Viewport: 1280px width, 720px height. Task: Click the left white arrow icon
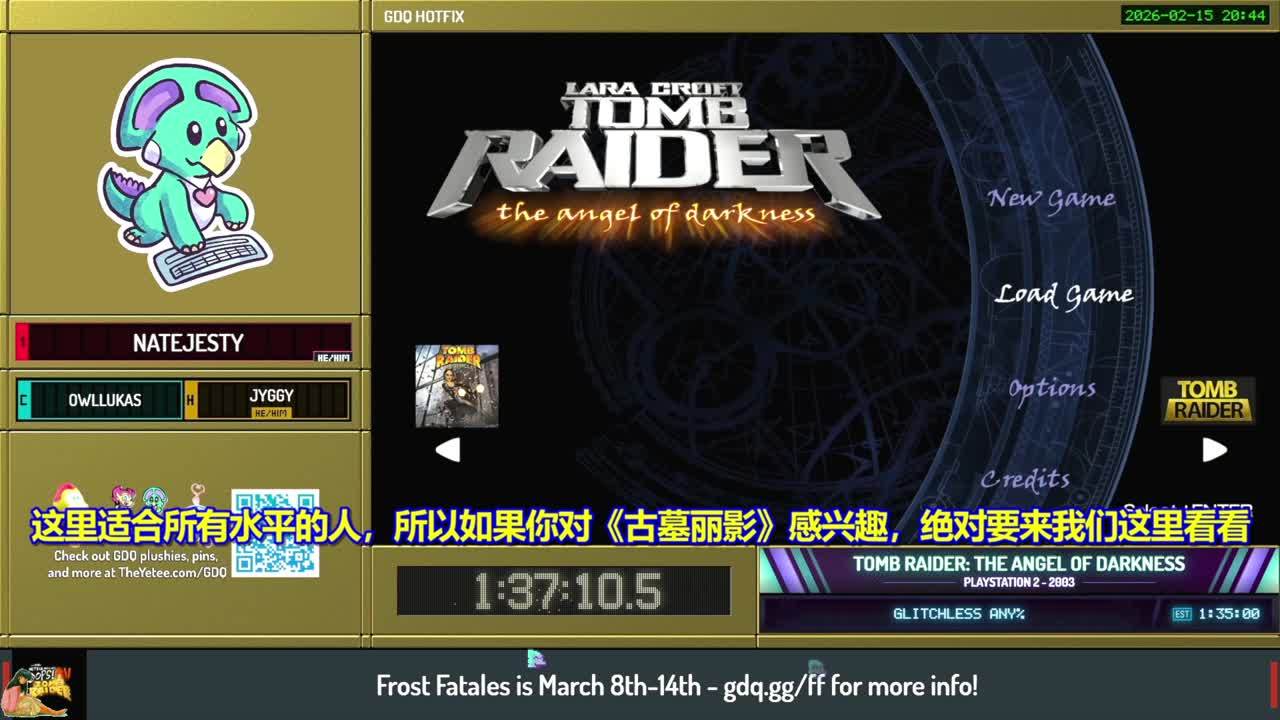(x=448, y=450)
